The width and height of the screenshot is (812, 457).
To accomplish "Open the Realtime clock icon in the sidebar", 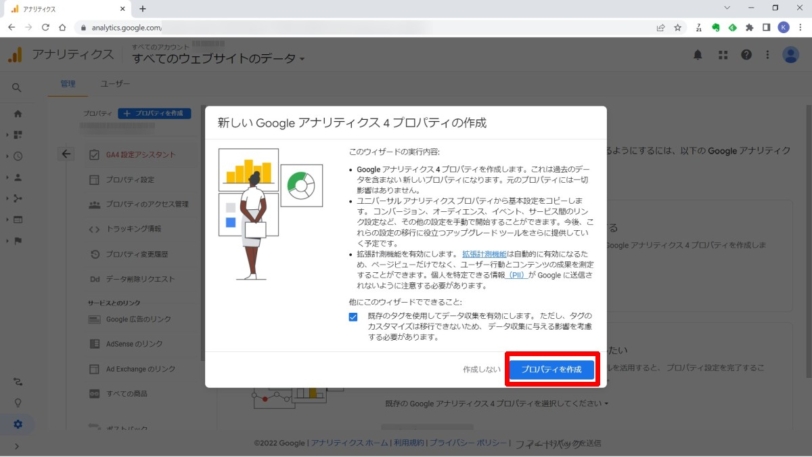I will tap(18, 156).
